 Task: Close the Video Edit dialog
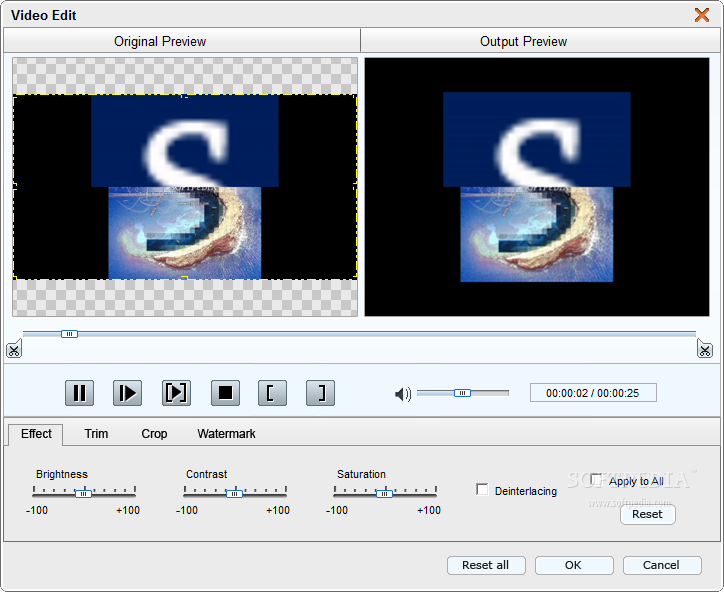click(x=702, y=15)
